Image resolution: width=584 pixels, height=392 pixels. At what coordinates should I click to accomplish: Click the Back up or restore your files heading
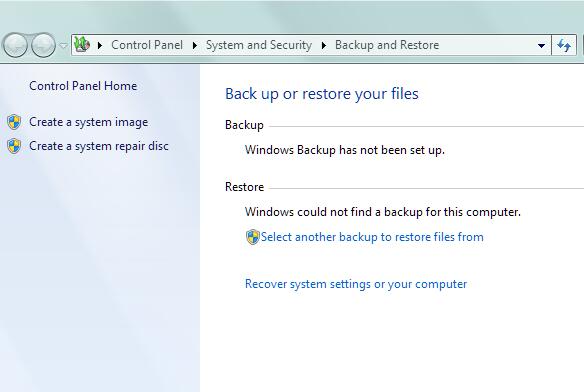322,94
